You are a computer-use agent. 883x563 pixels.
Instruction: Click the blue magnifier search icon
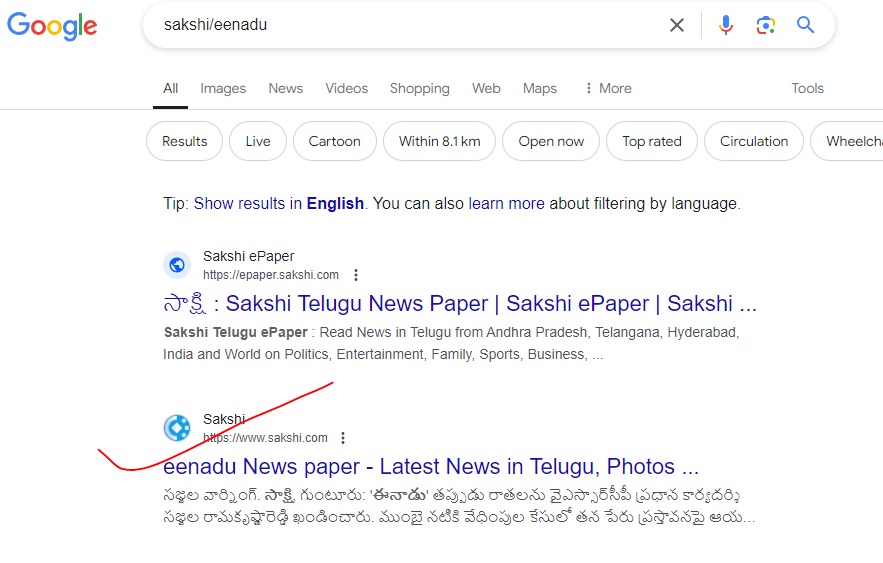(806, 25)
